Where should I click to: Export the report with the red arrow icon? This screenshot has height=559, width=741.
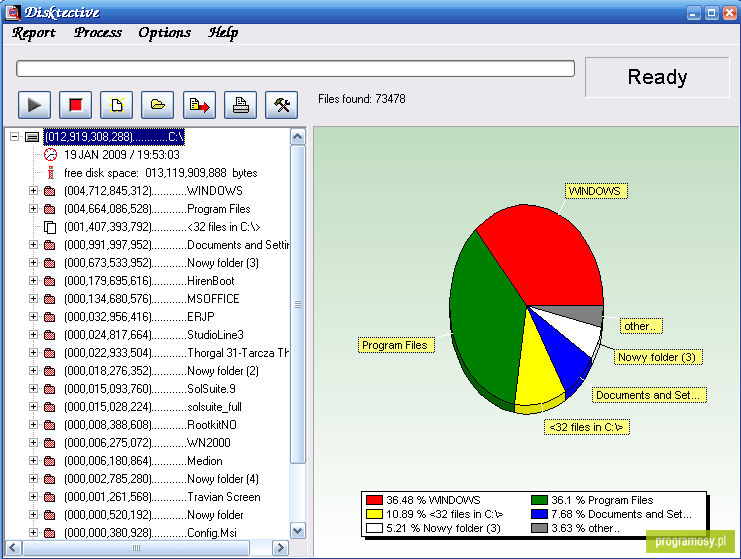[x=199, y=105]
